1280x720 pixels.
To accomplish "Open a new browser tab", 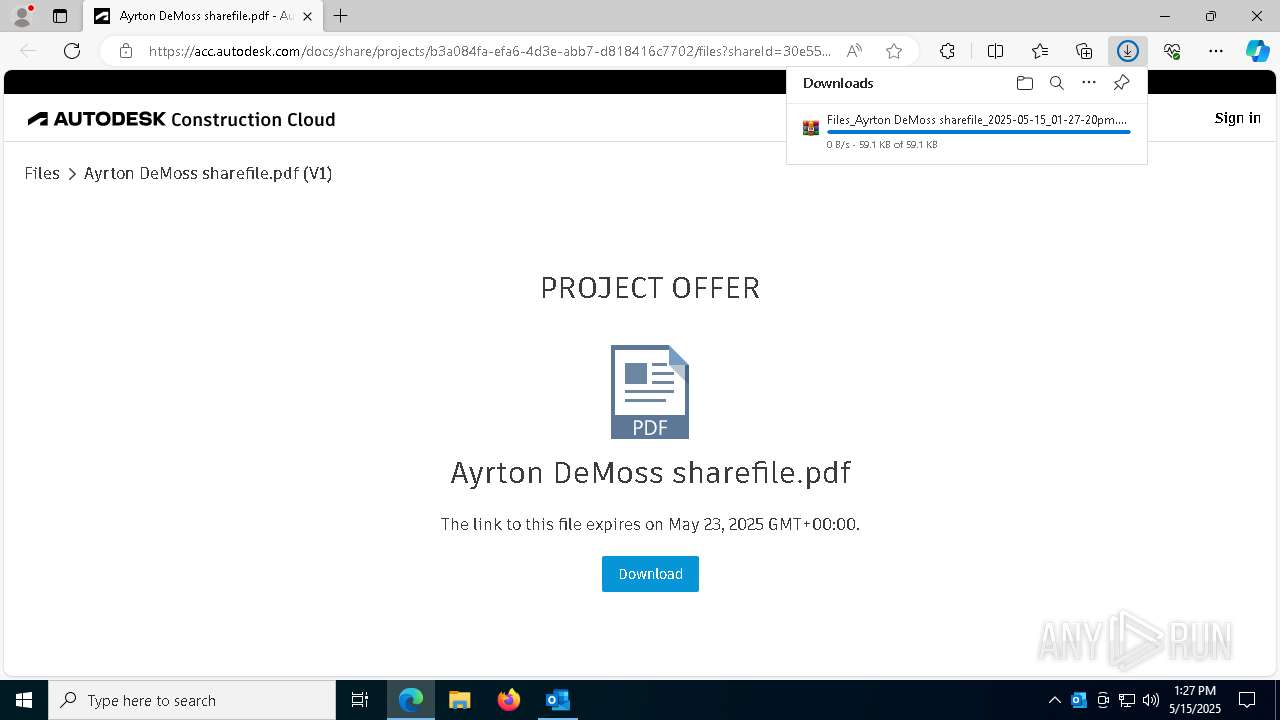I will (x=341, y=16).
